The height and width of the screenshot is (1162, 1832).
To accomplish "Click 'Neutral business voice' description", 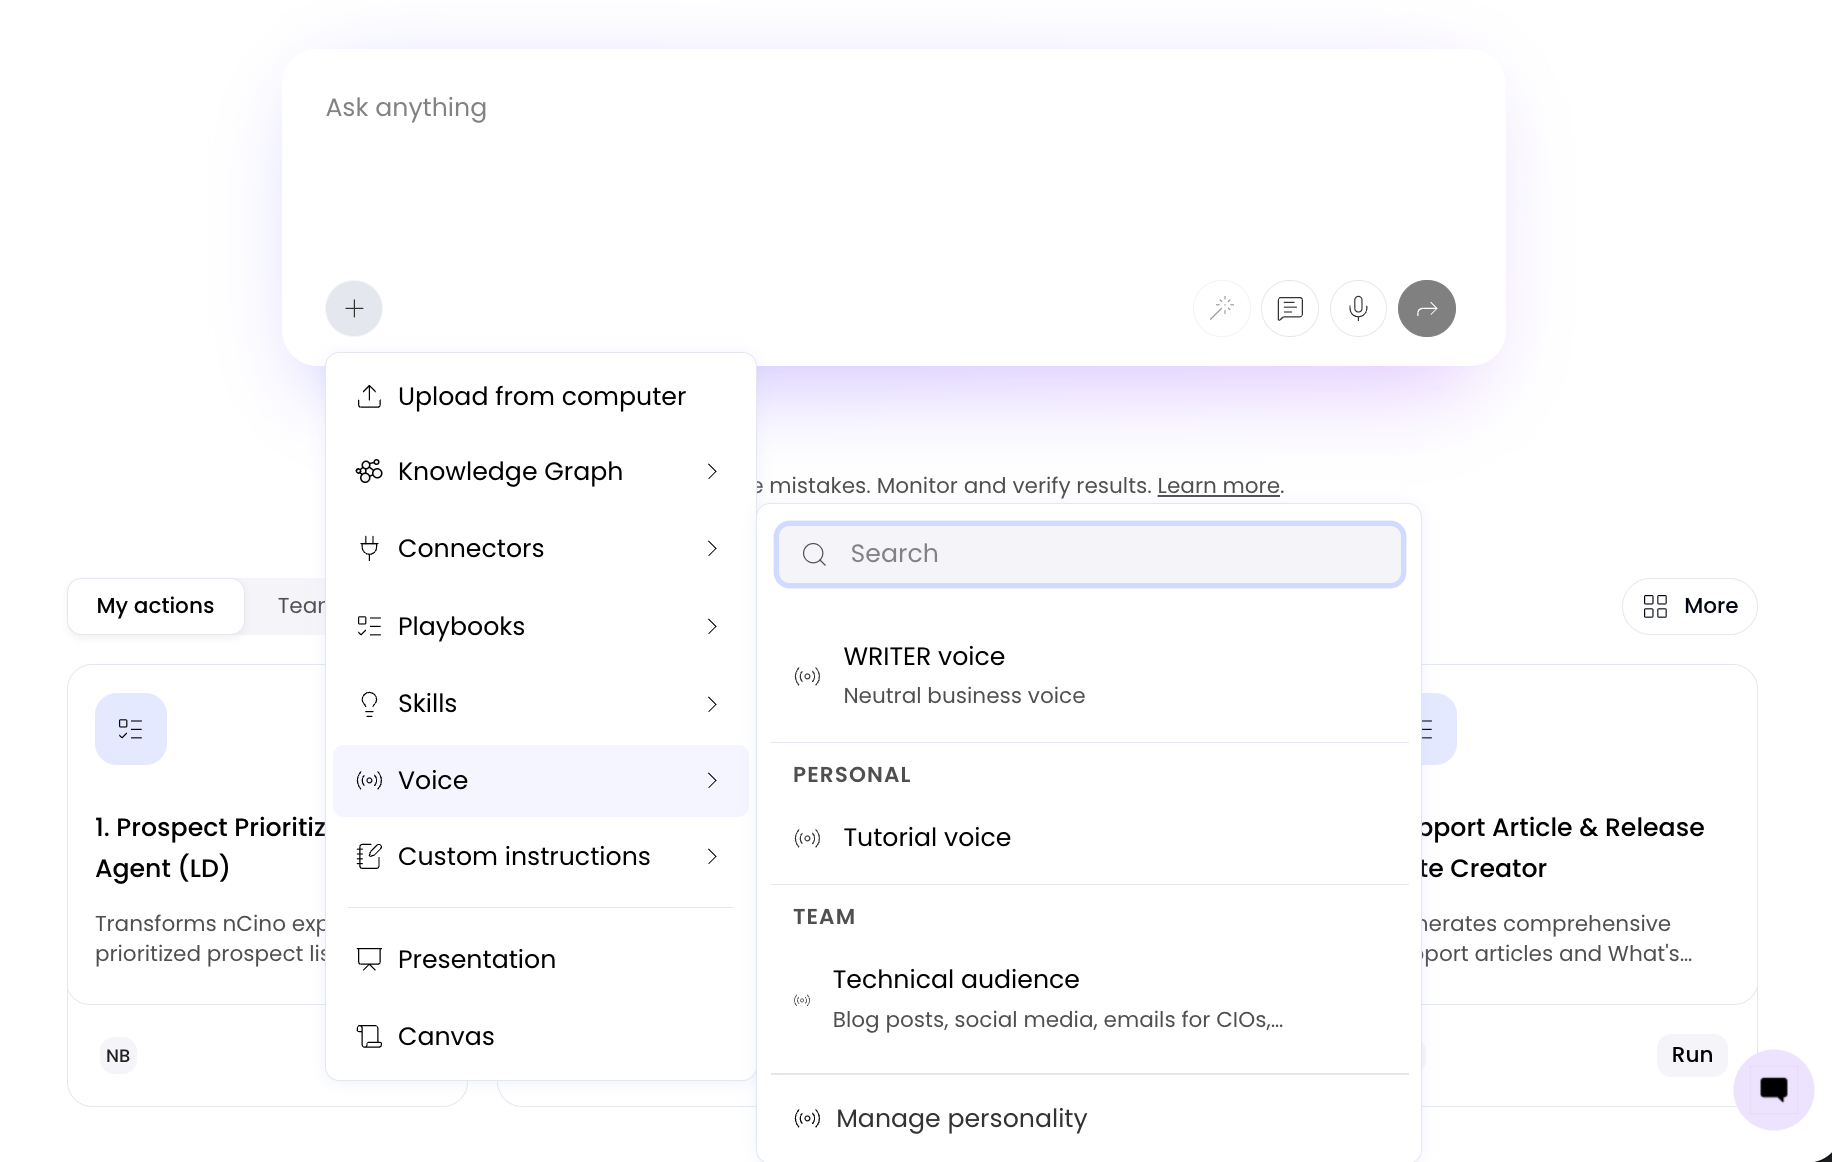I will click(964, 696).
